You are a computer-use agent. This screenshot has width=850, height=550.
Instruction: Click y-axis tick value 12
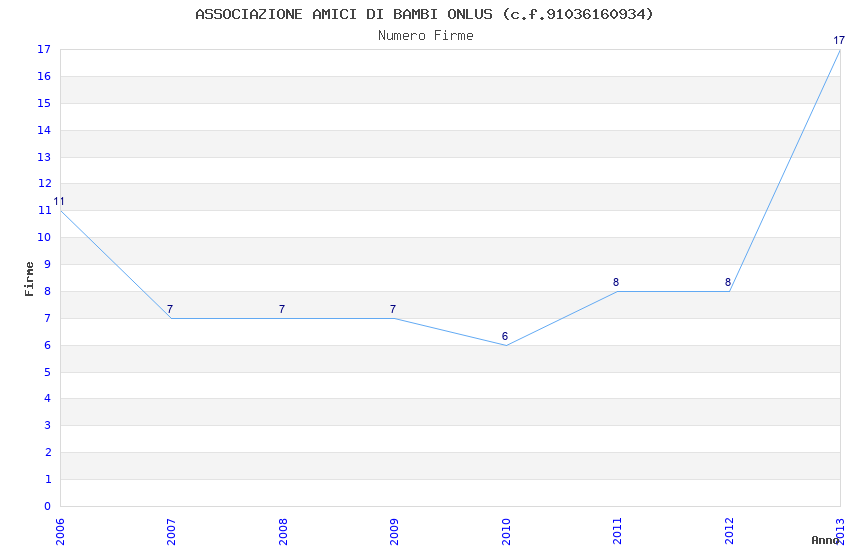44,184
